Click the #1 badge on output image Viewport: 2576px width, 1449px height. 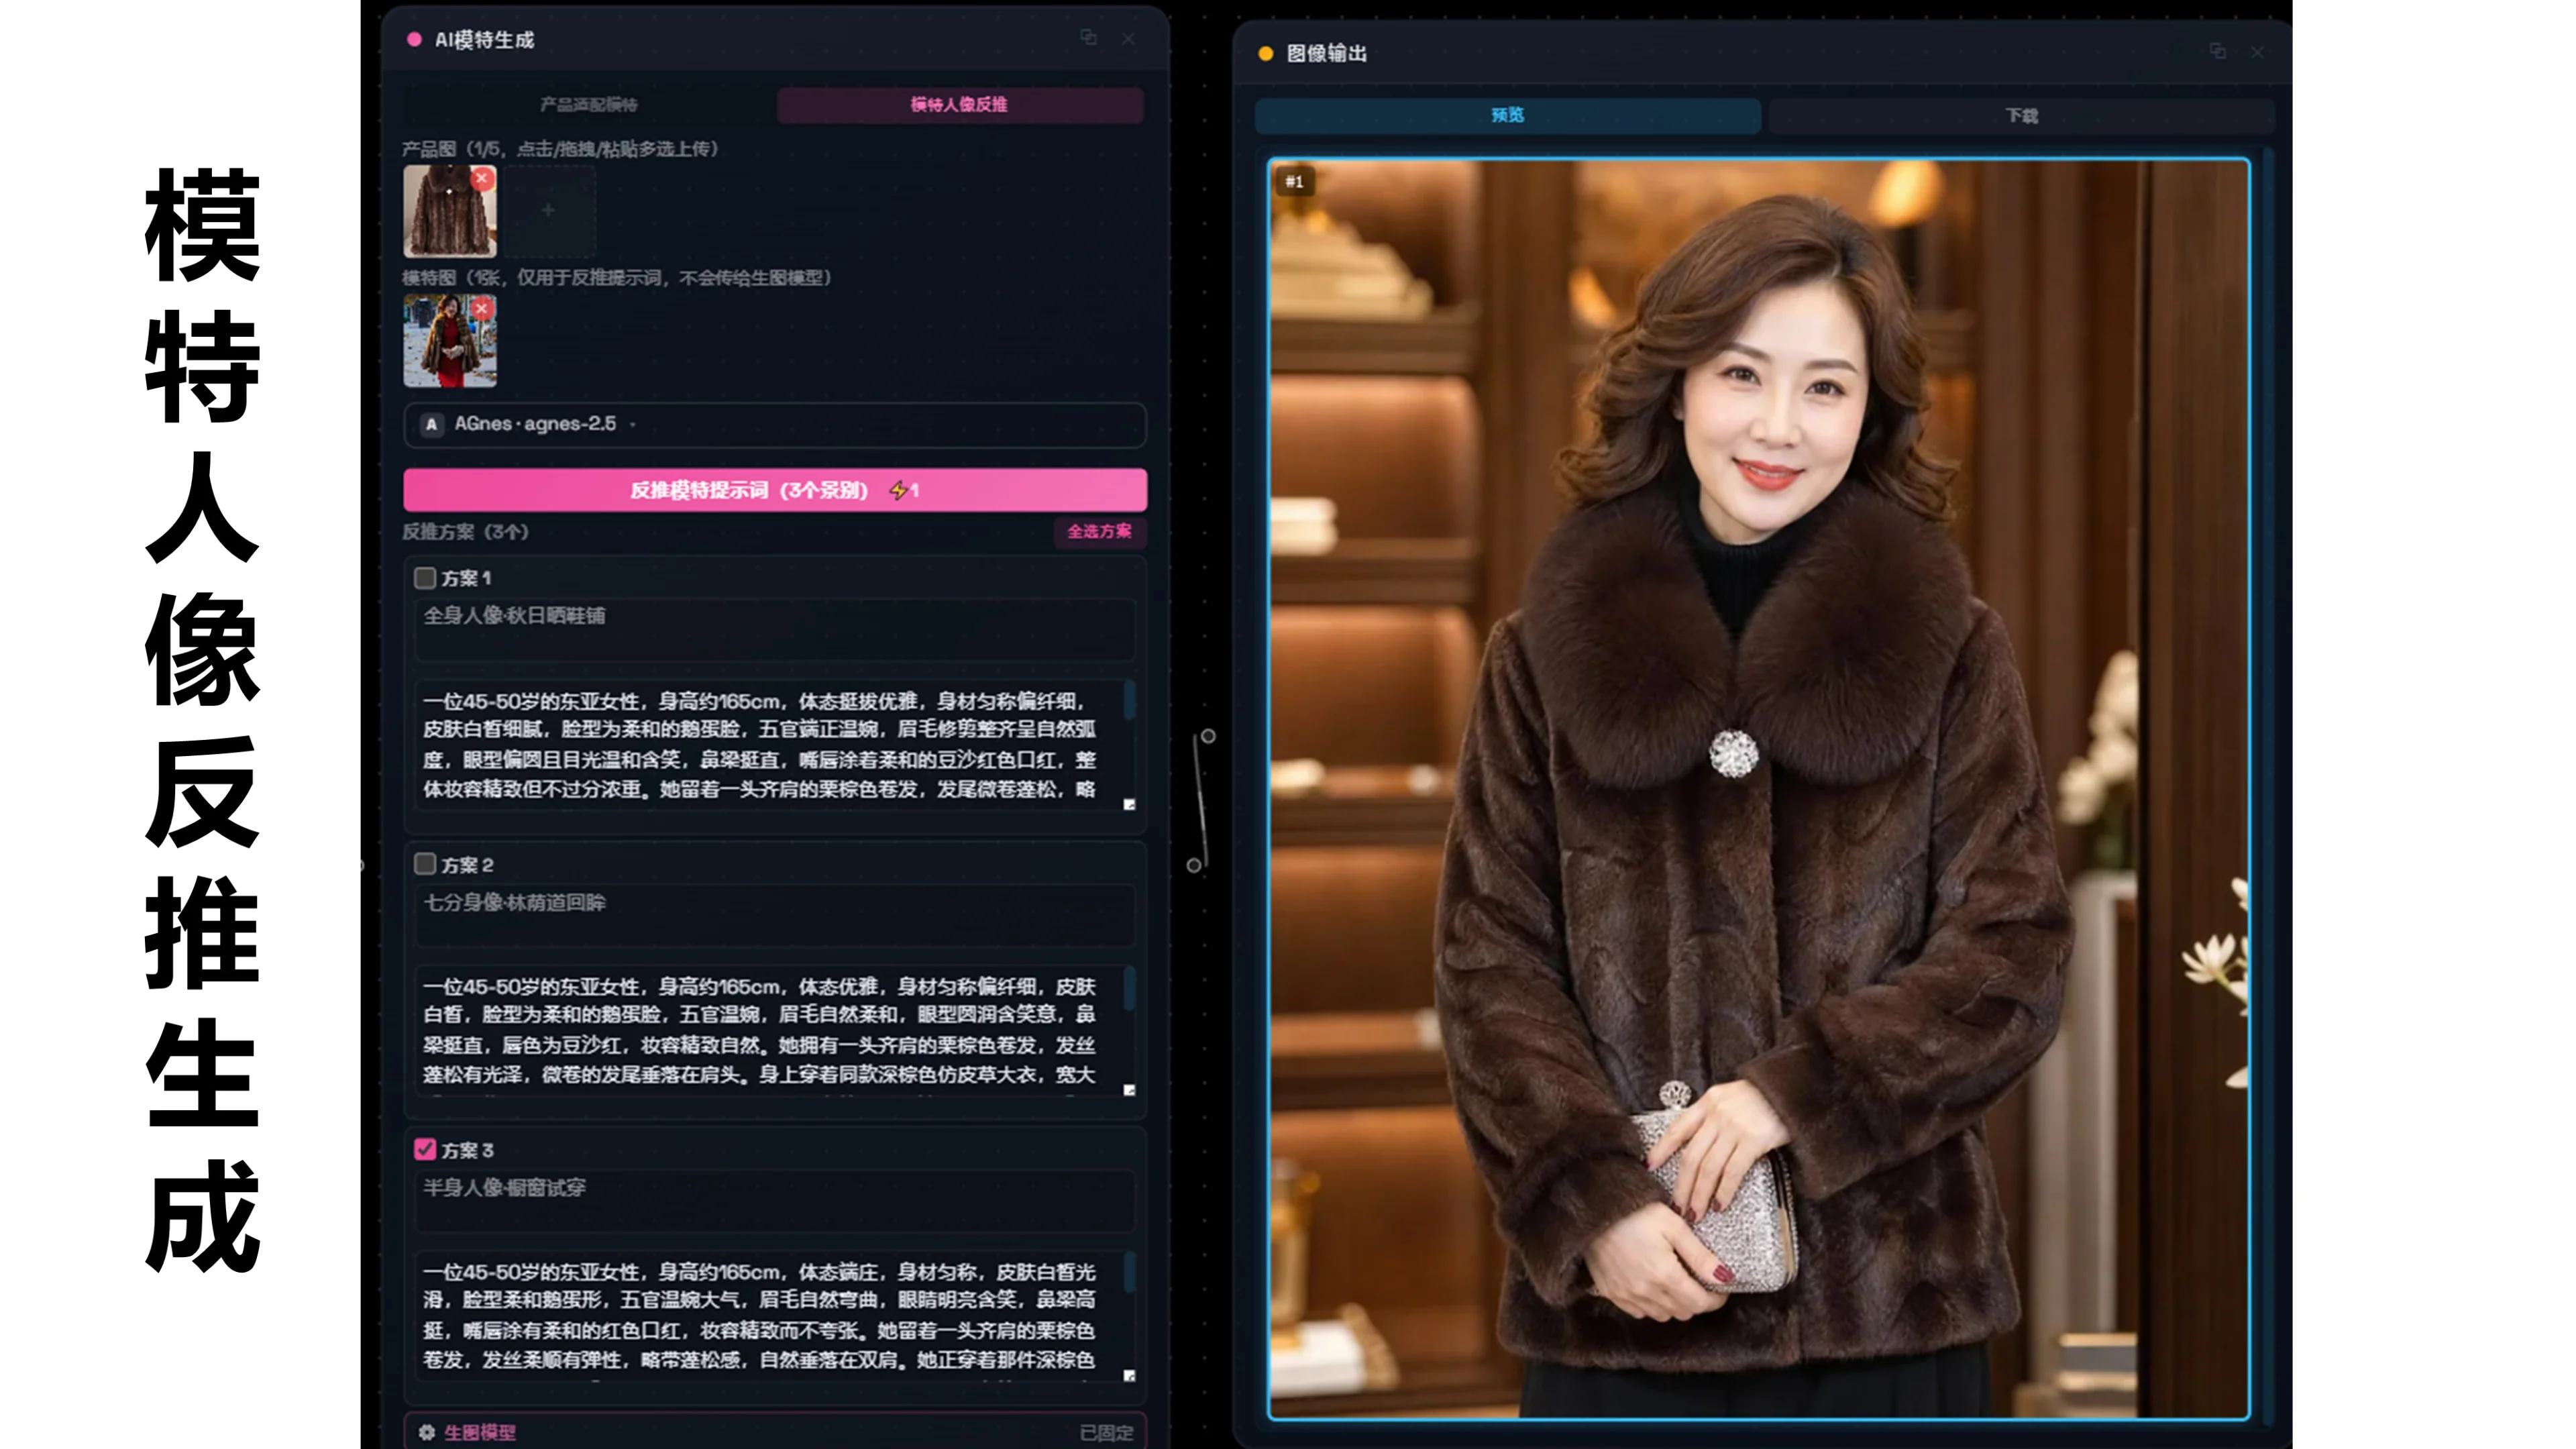[1295, 181]
